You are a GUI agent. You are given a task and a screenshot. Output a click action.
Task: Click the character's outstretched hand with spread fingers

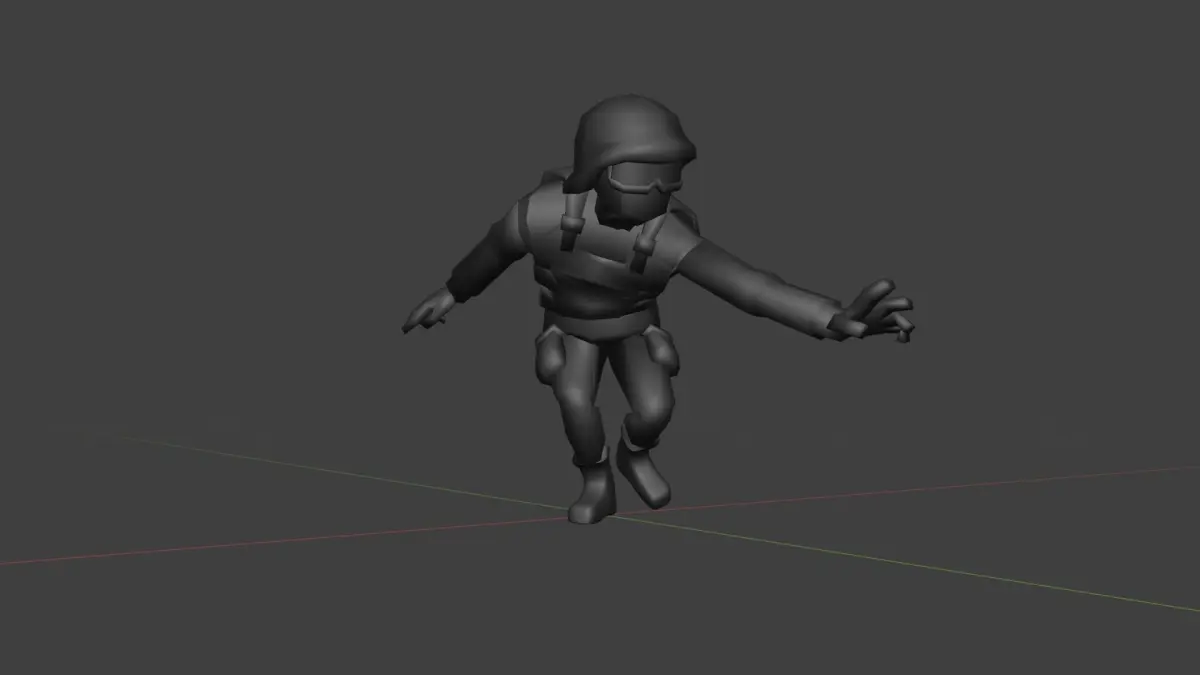coord(871,312)
